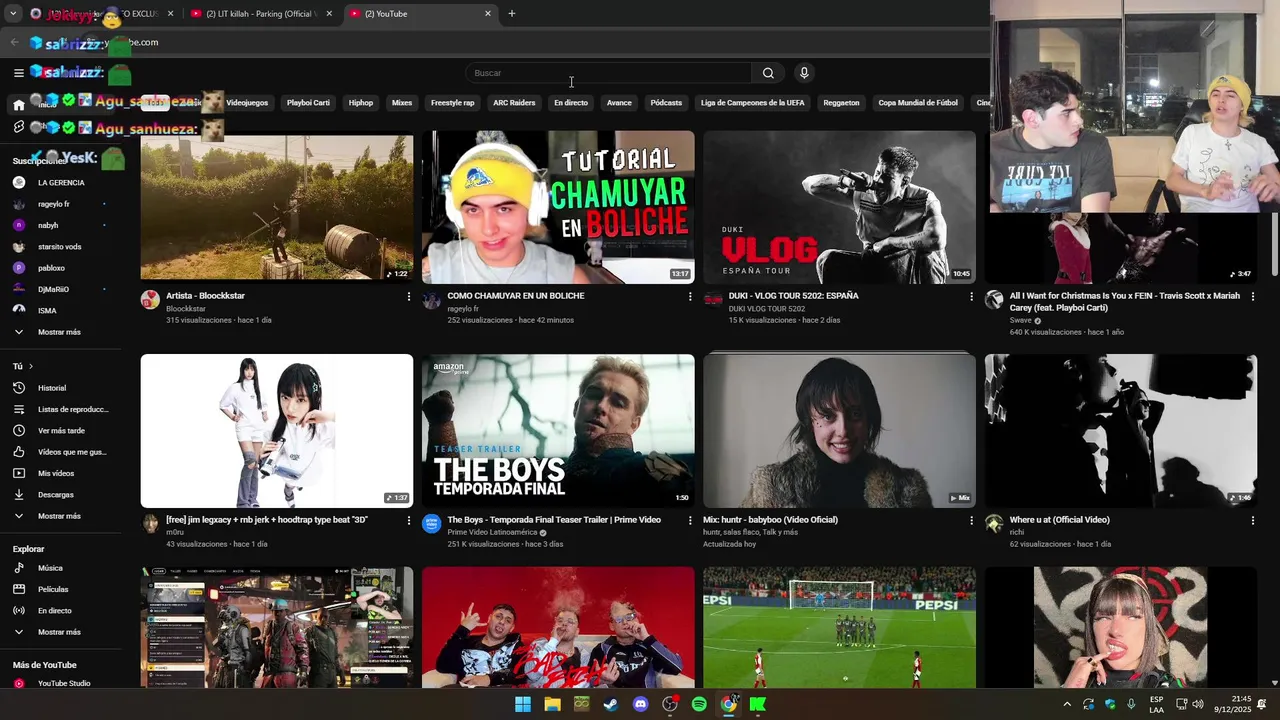Open Descargas in sidebar

click(x=56, y=495)
